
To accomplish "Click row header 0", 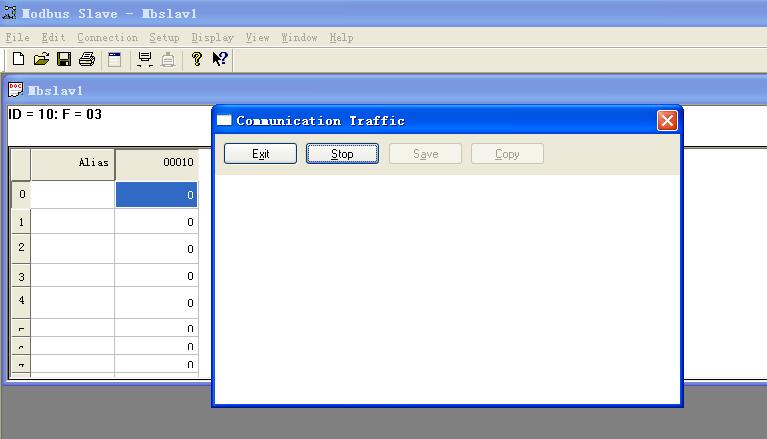I will [21, 194].
